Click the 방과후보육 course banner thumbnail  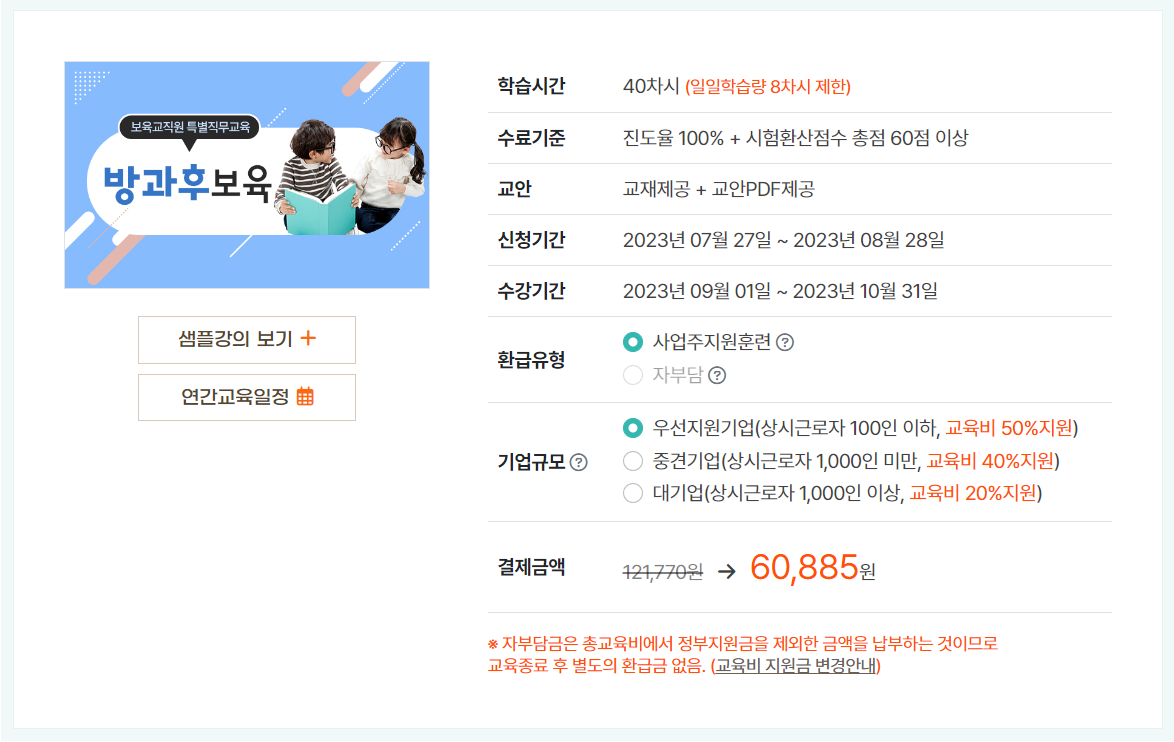(x=247, y=175)
